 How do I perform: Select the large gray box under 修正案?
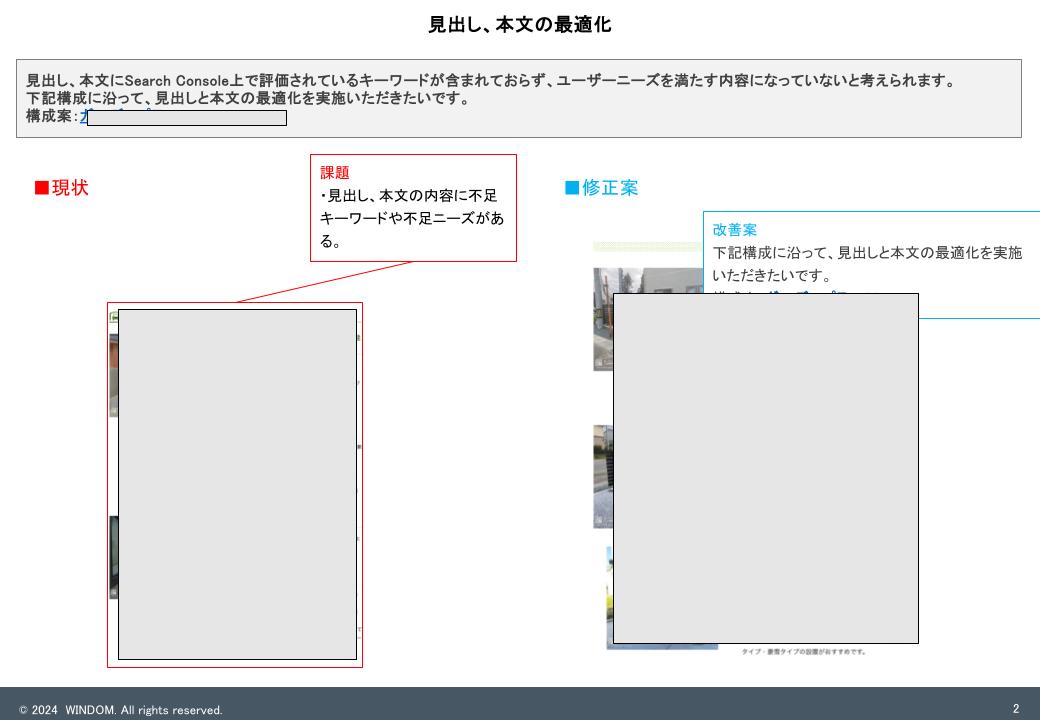pyautogui.click(x=765, y=468)
